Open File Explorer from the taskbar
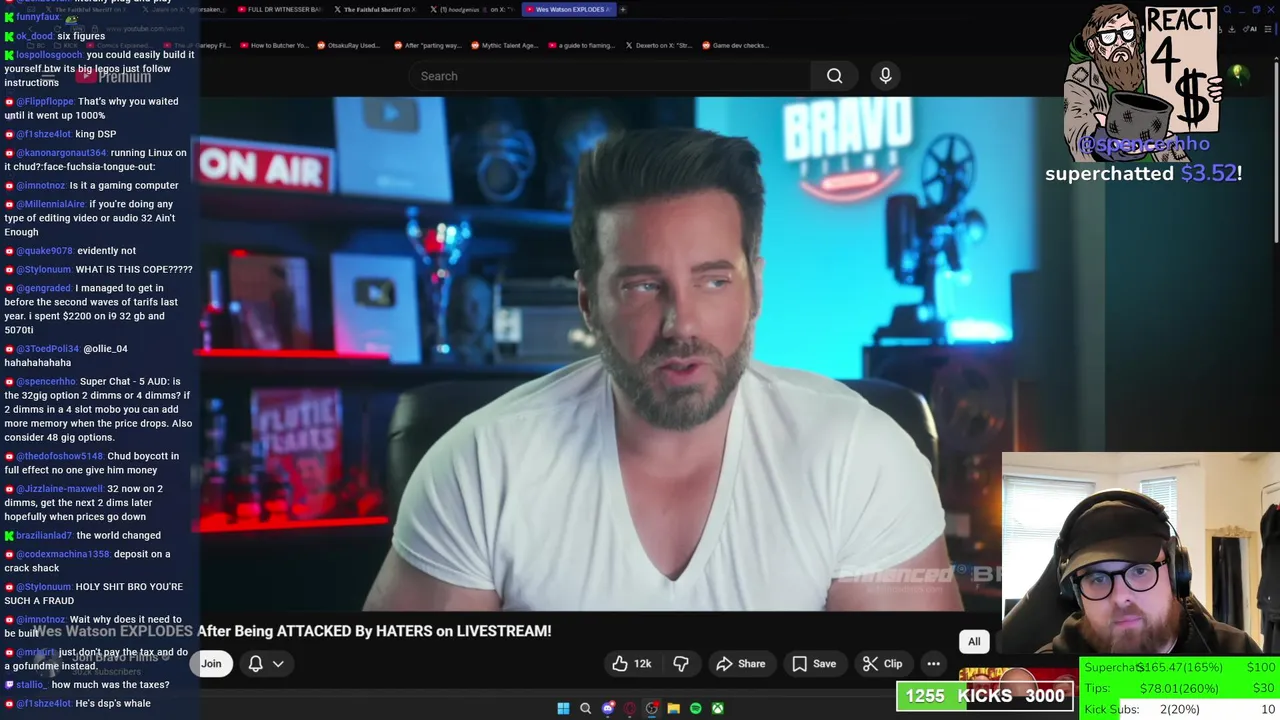The height and width of the screenshot is (720, 1280). [x=673, y=708]
